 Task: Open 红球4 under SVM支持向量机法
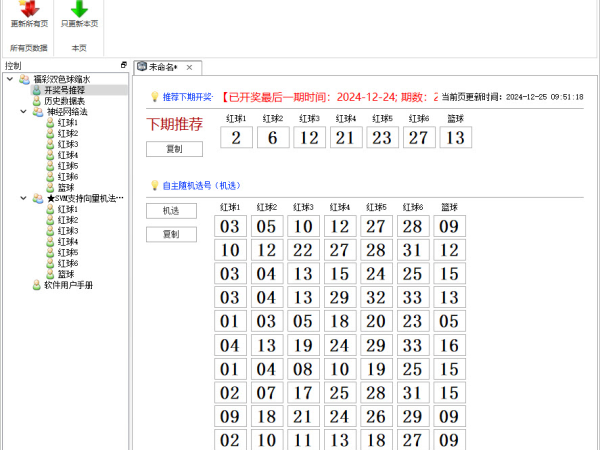point(68,242)
